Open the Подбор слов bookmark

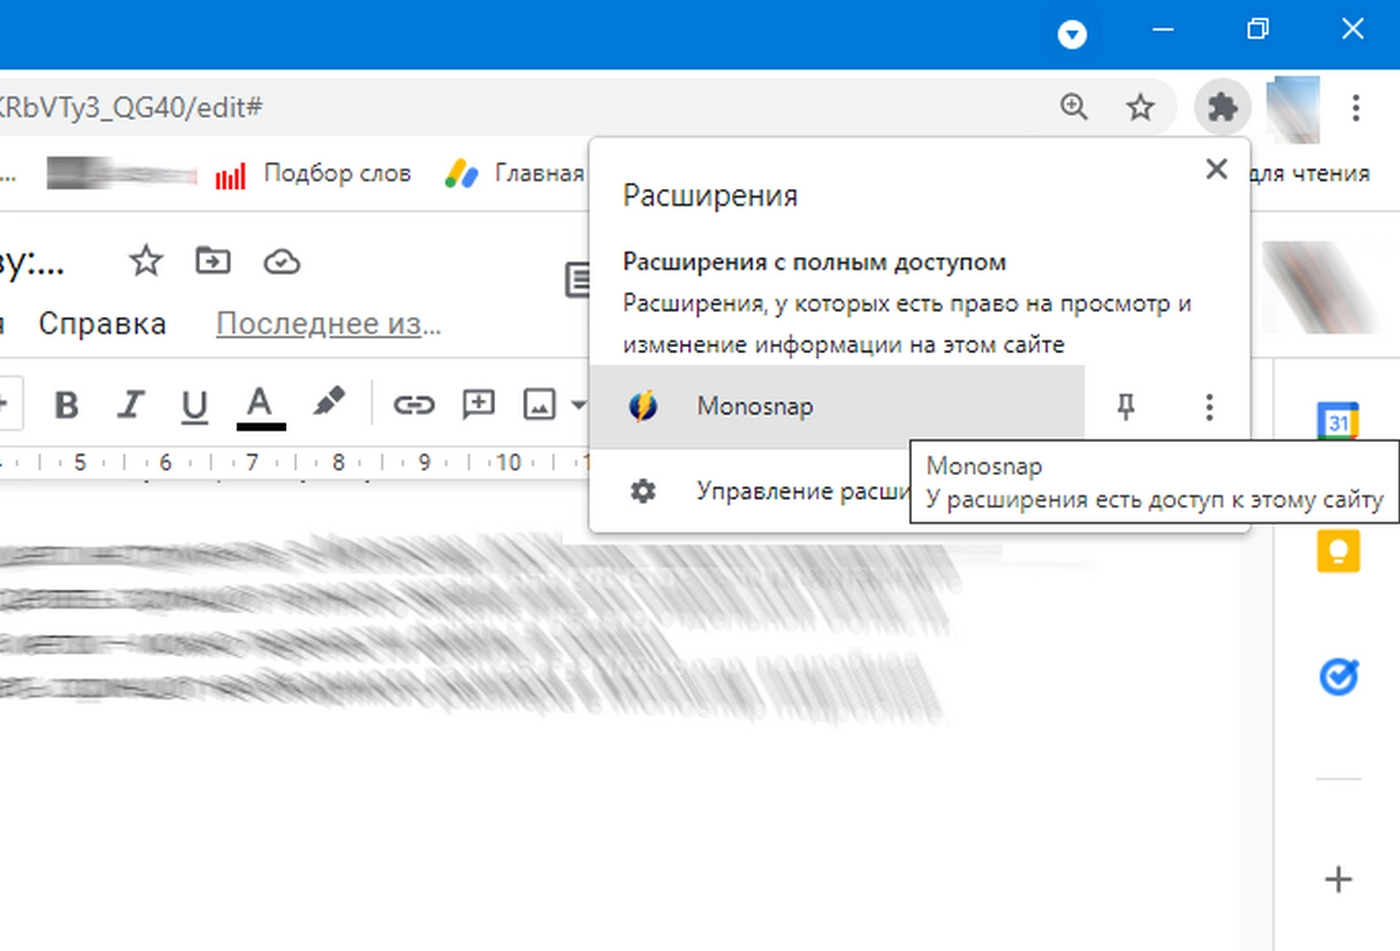(x=314, y=174)
